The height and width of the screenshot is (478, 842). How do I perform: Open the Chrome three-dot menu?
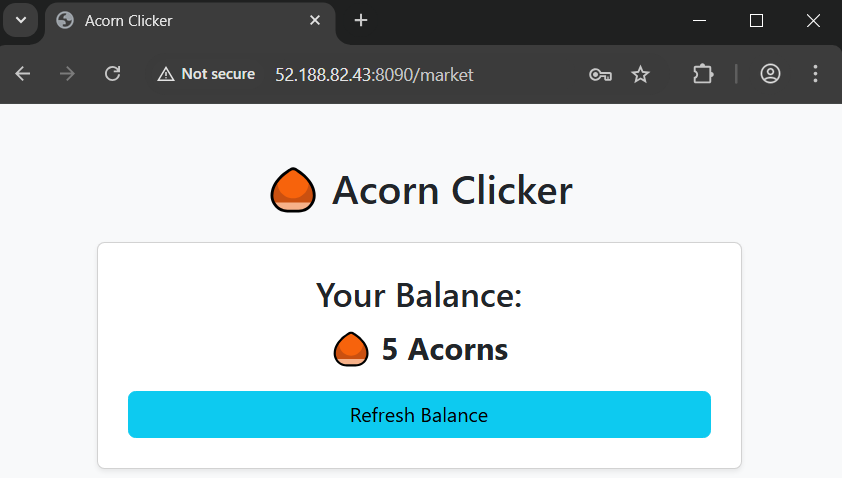816,74
